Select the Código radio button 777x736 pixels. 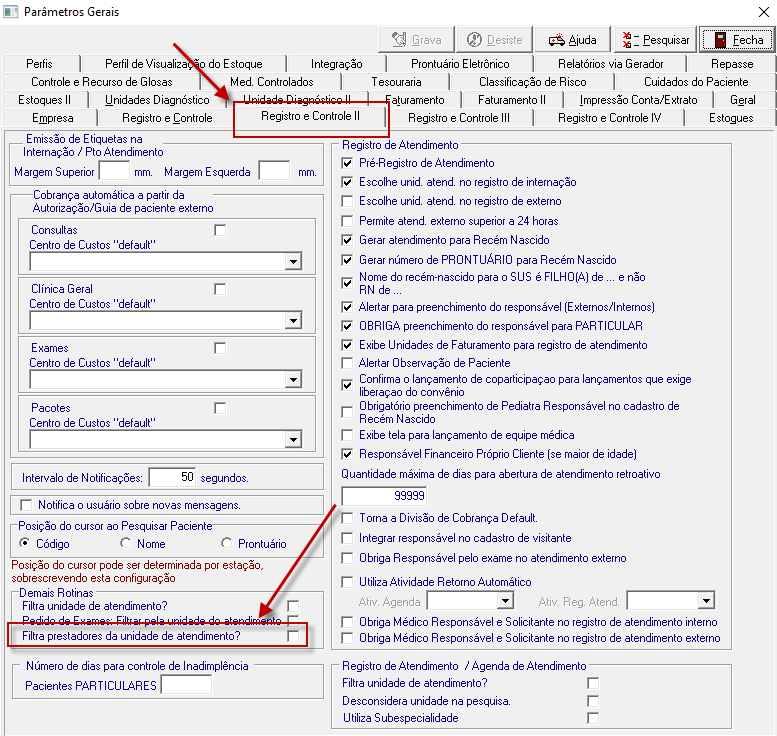click(25, 543)
